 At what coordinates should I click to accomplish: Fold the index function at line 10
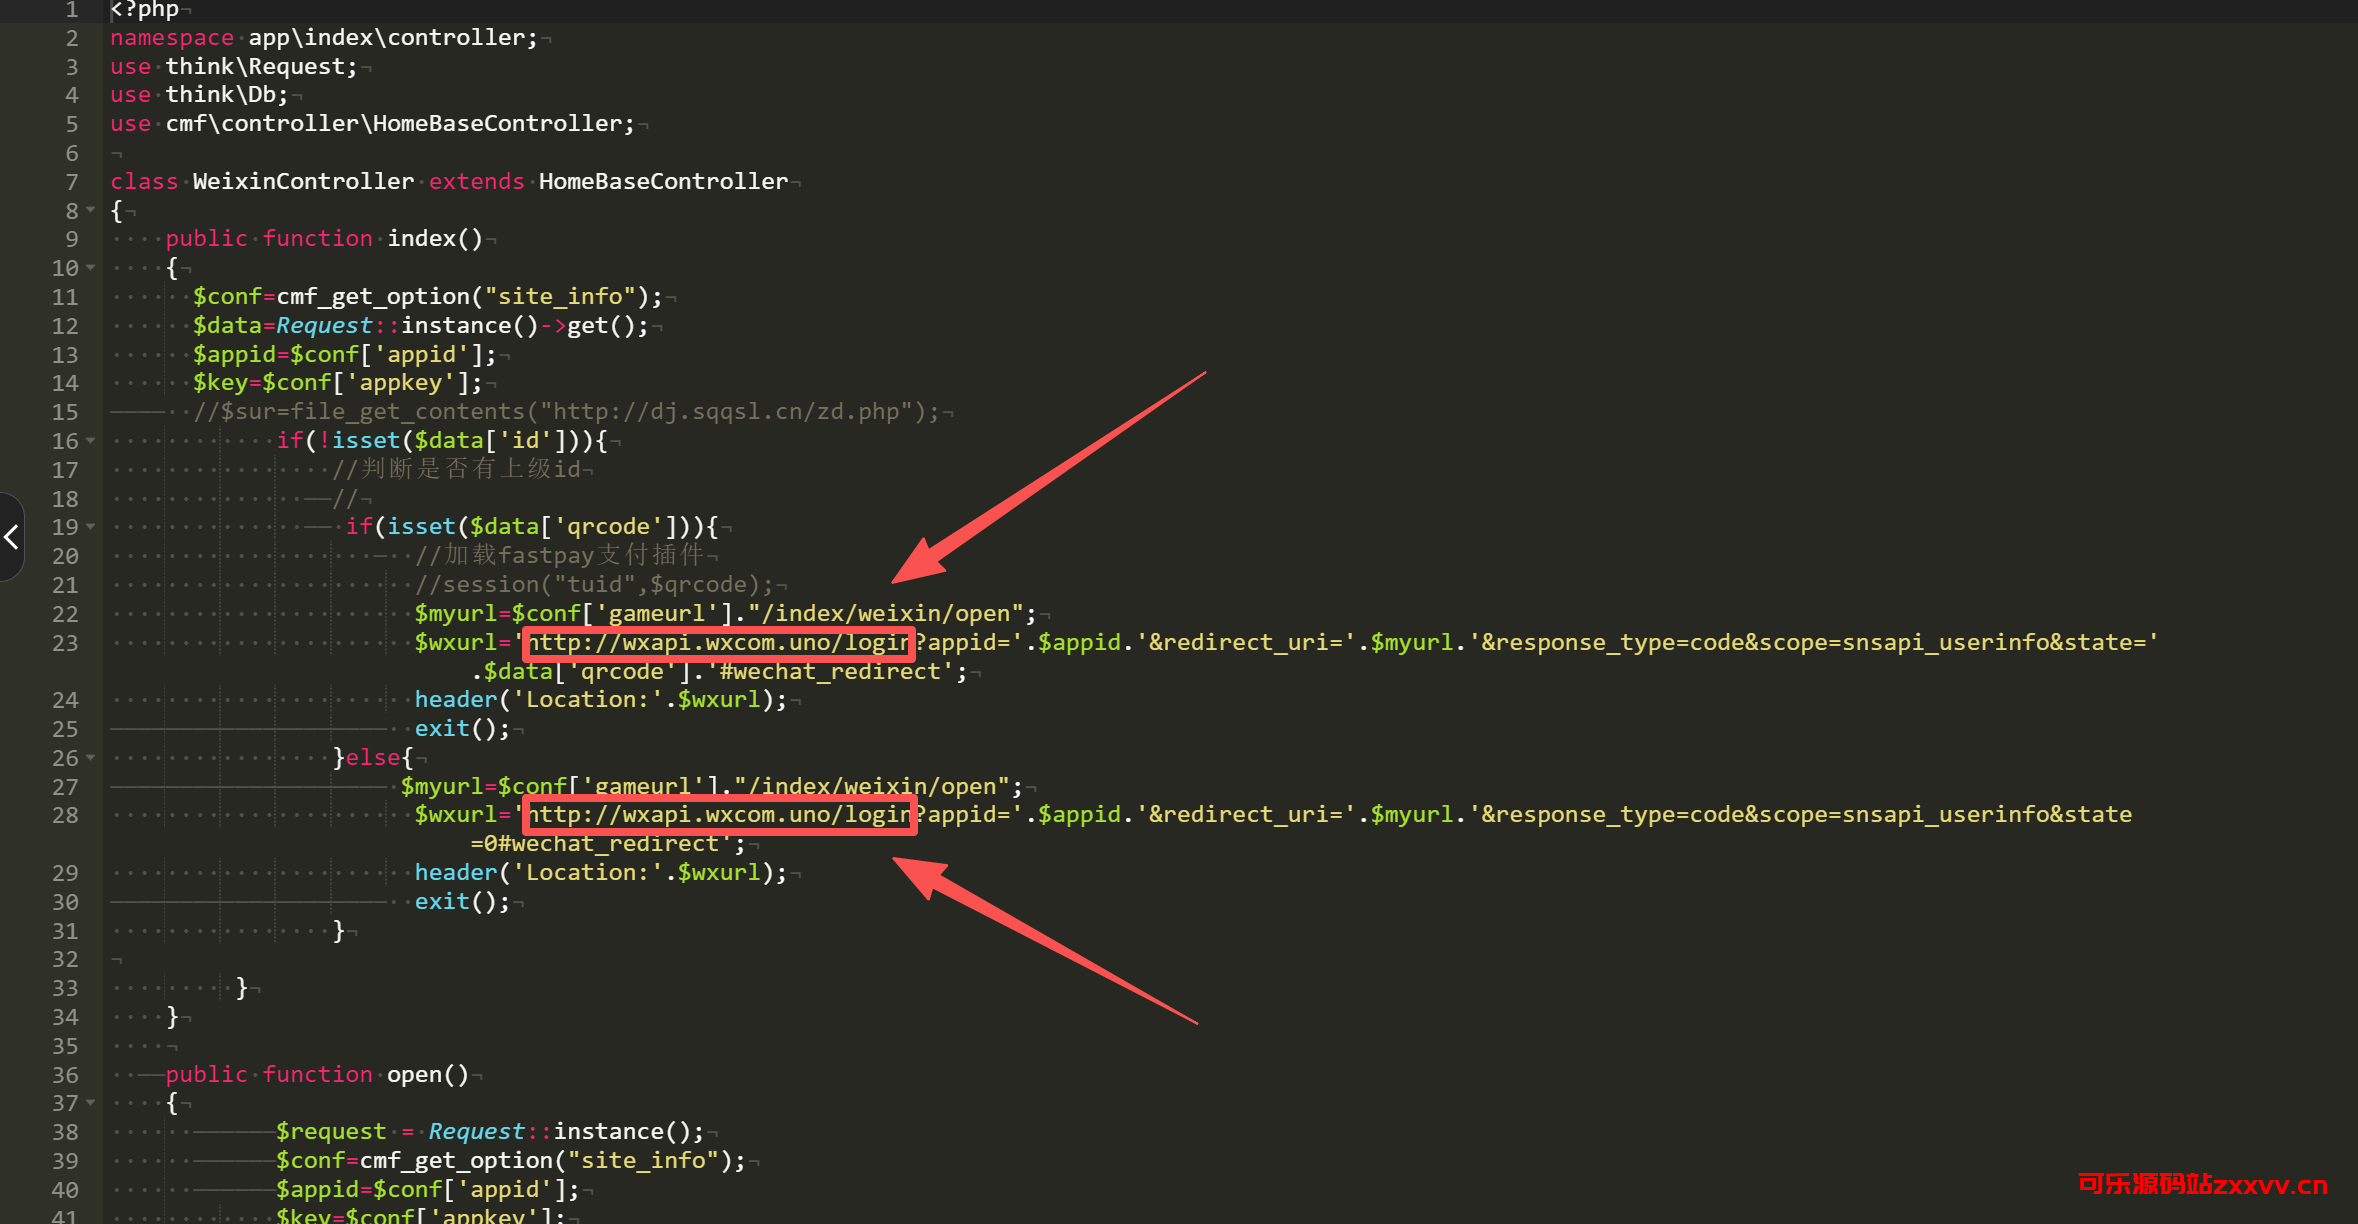91,268
